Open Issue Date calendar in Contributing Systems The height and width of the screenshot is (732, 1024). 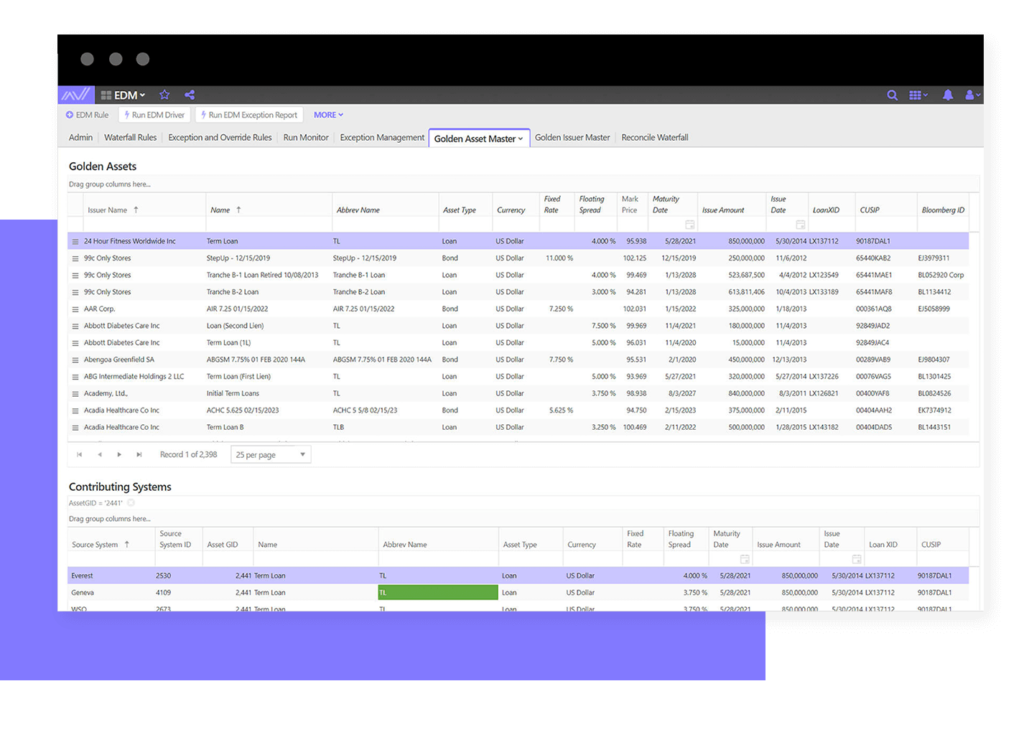click(x=856, y=560)
